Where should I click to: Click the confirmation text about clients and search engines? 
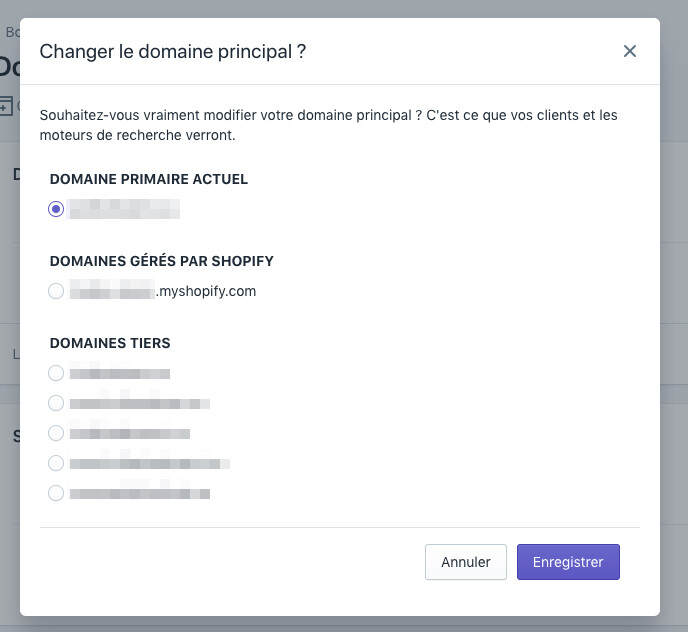(x=328, y=125)
